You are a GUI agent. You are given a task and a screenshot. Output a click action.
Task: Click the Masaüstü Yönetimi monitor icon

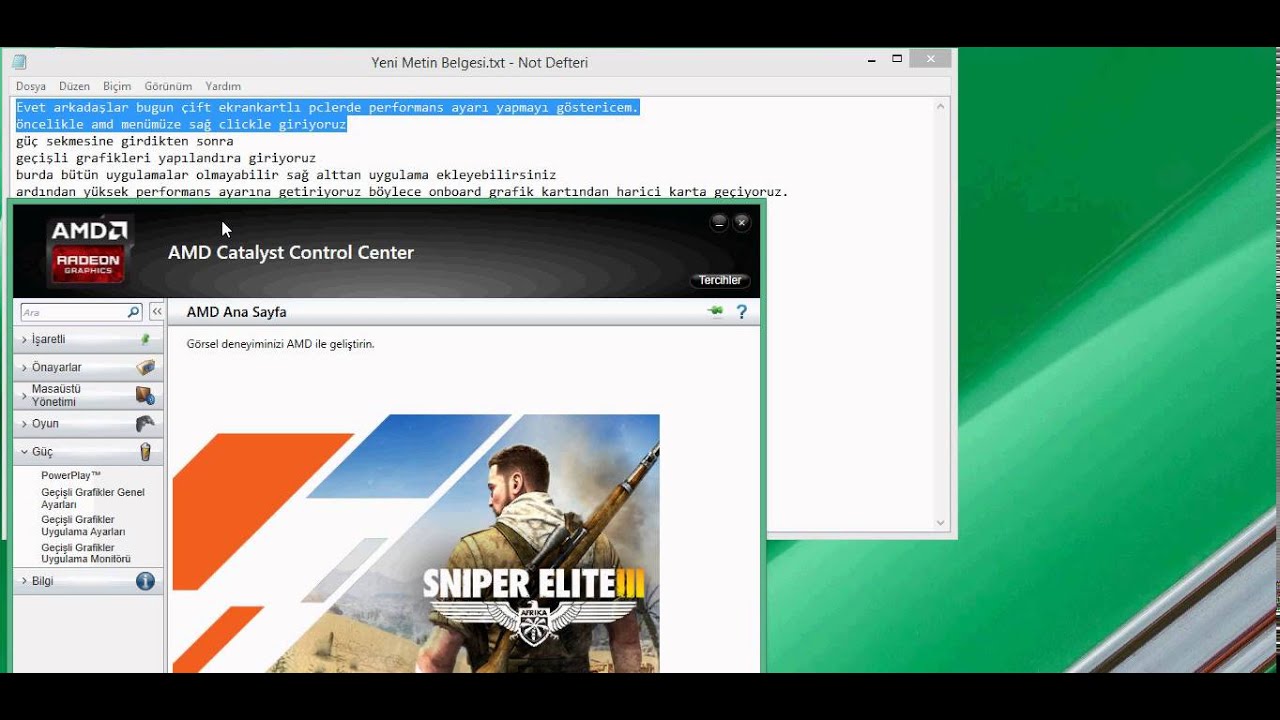(x=146, y=395)
